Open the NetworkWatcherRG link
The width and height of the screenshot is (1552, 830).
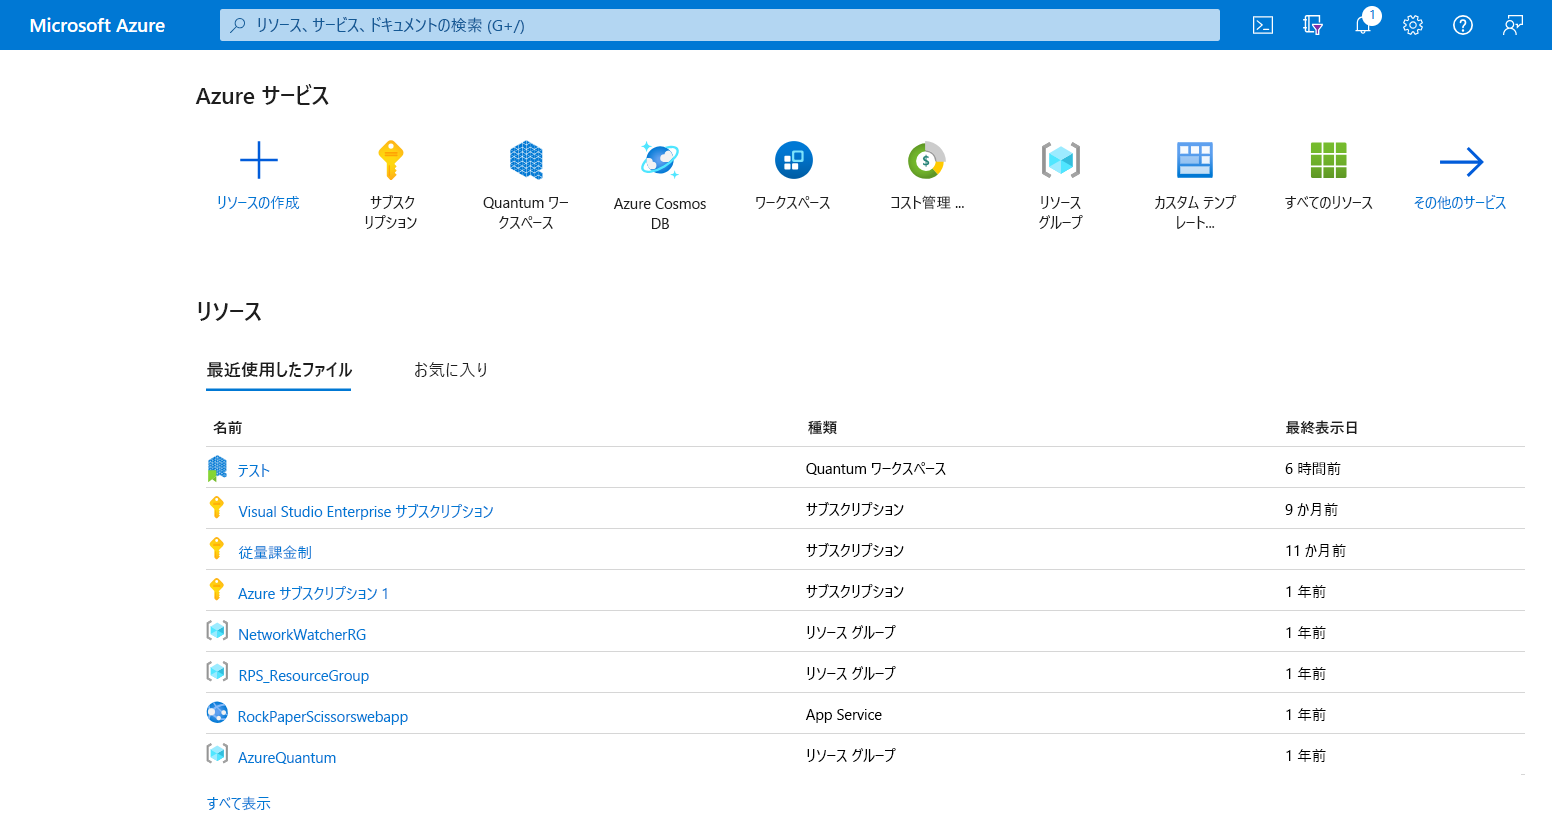click(302, 635)
